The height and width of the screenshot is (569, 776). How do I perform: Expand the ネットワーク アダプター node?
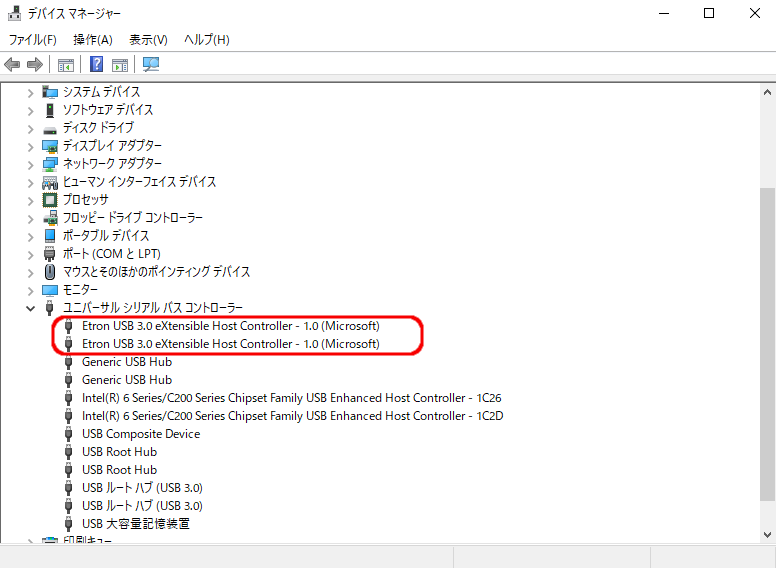click(30, 165)
